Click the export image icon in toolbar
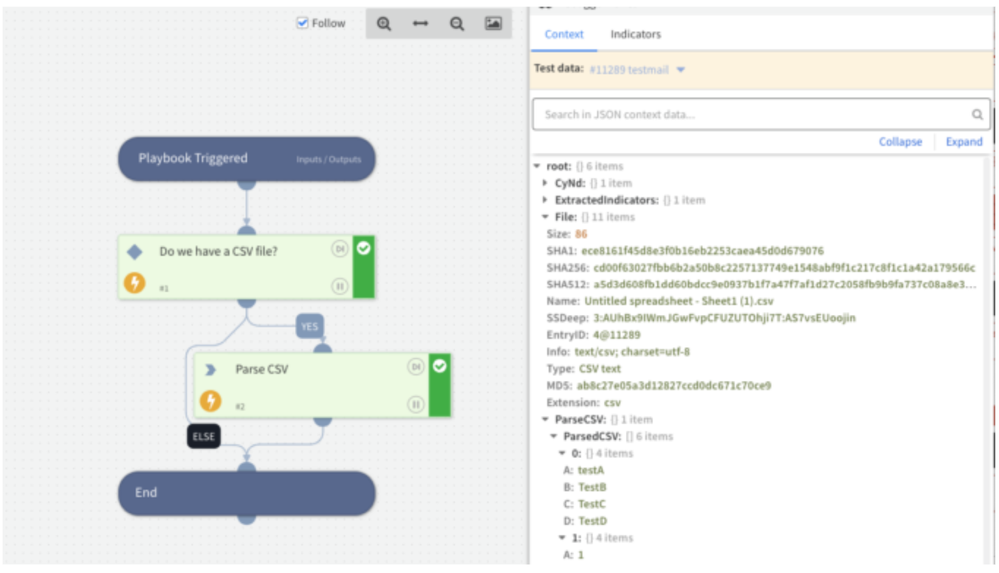This screenshot has width=999, height=573. pyautogui.click(x=493, y=24)
